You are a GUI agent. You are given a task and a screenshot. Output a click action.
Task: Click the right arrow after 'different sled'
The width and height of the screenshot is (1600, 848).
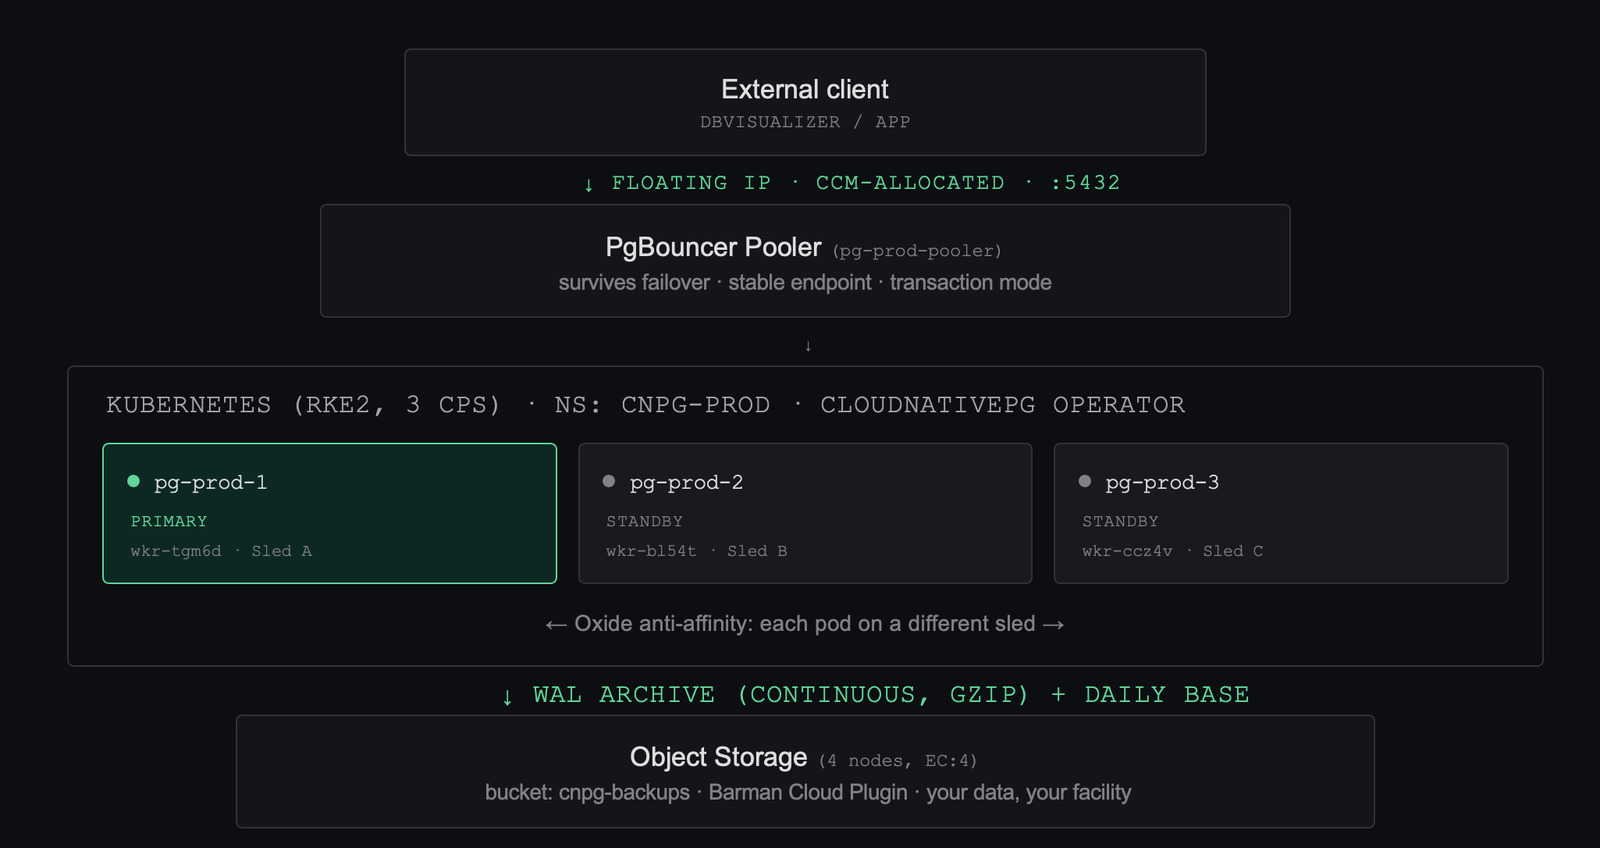pyautogui.click(x=1053, y=625)
